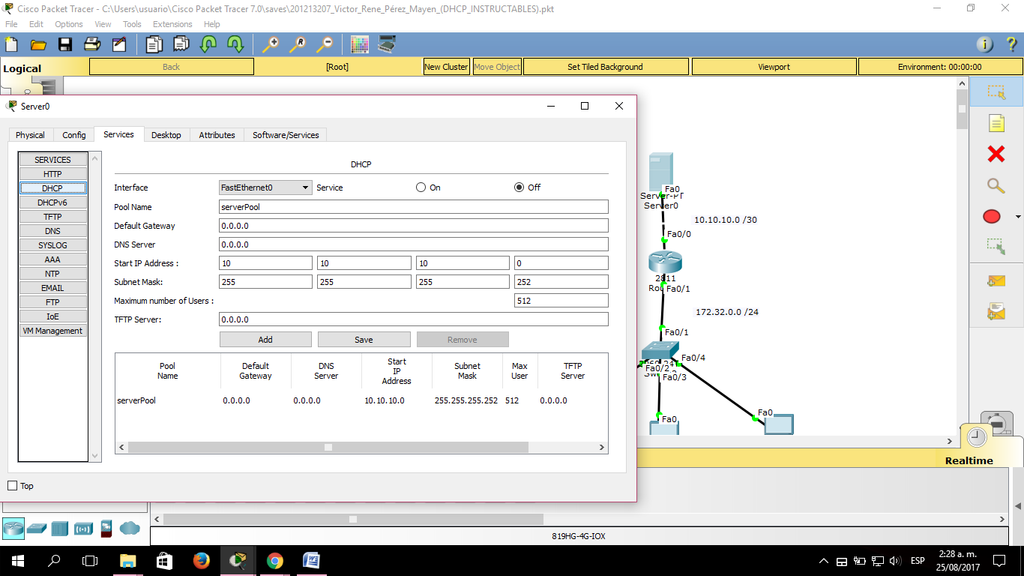Open the DNS service

coord(52,231)
